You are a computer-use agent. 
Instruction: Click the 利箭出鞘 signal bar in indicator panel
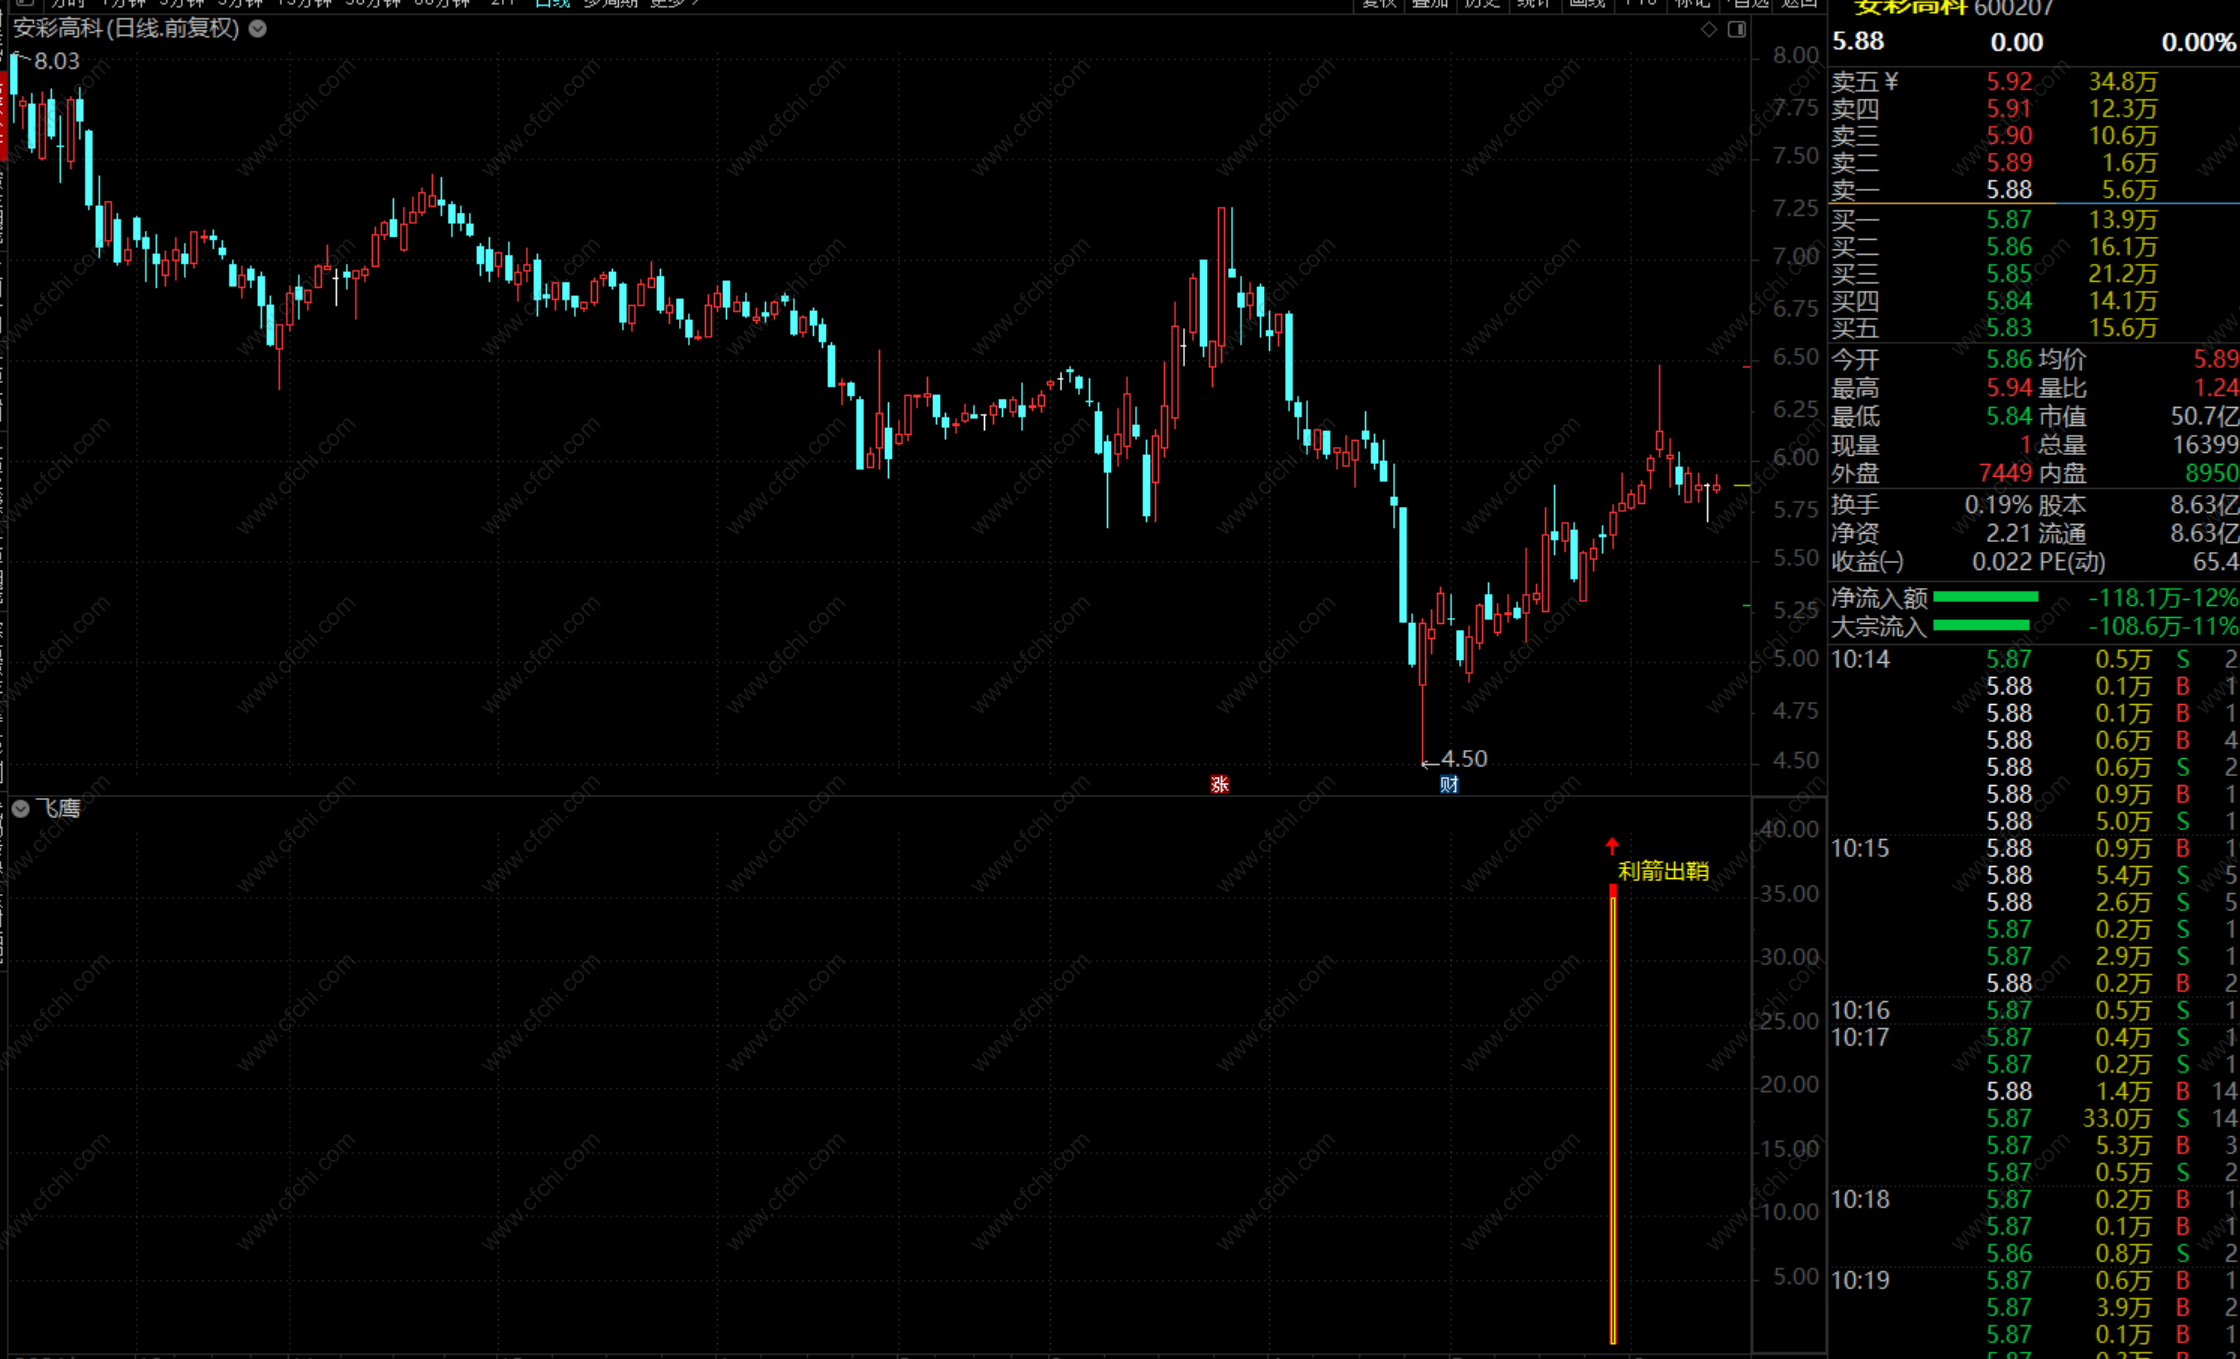point(1613,1110)
